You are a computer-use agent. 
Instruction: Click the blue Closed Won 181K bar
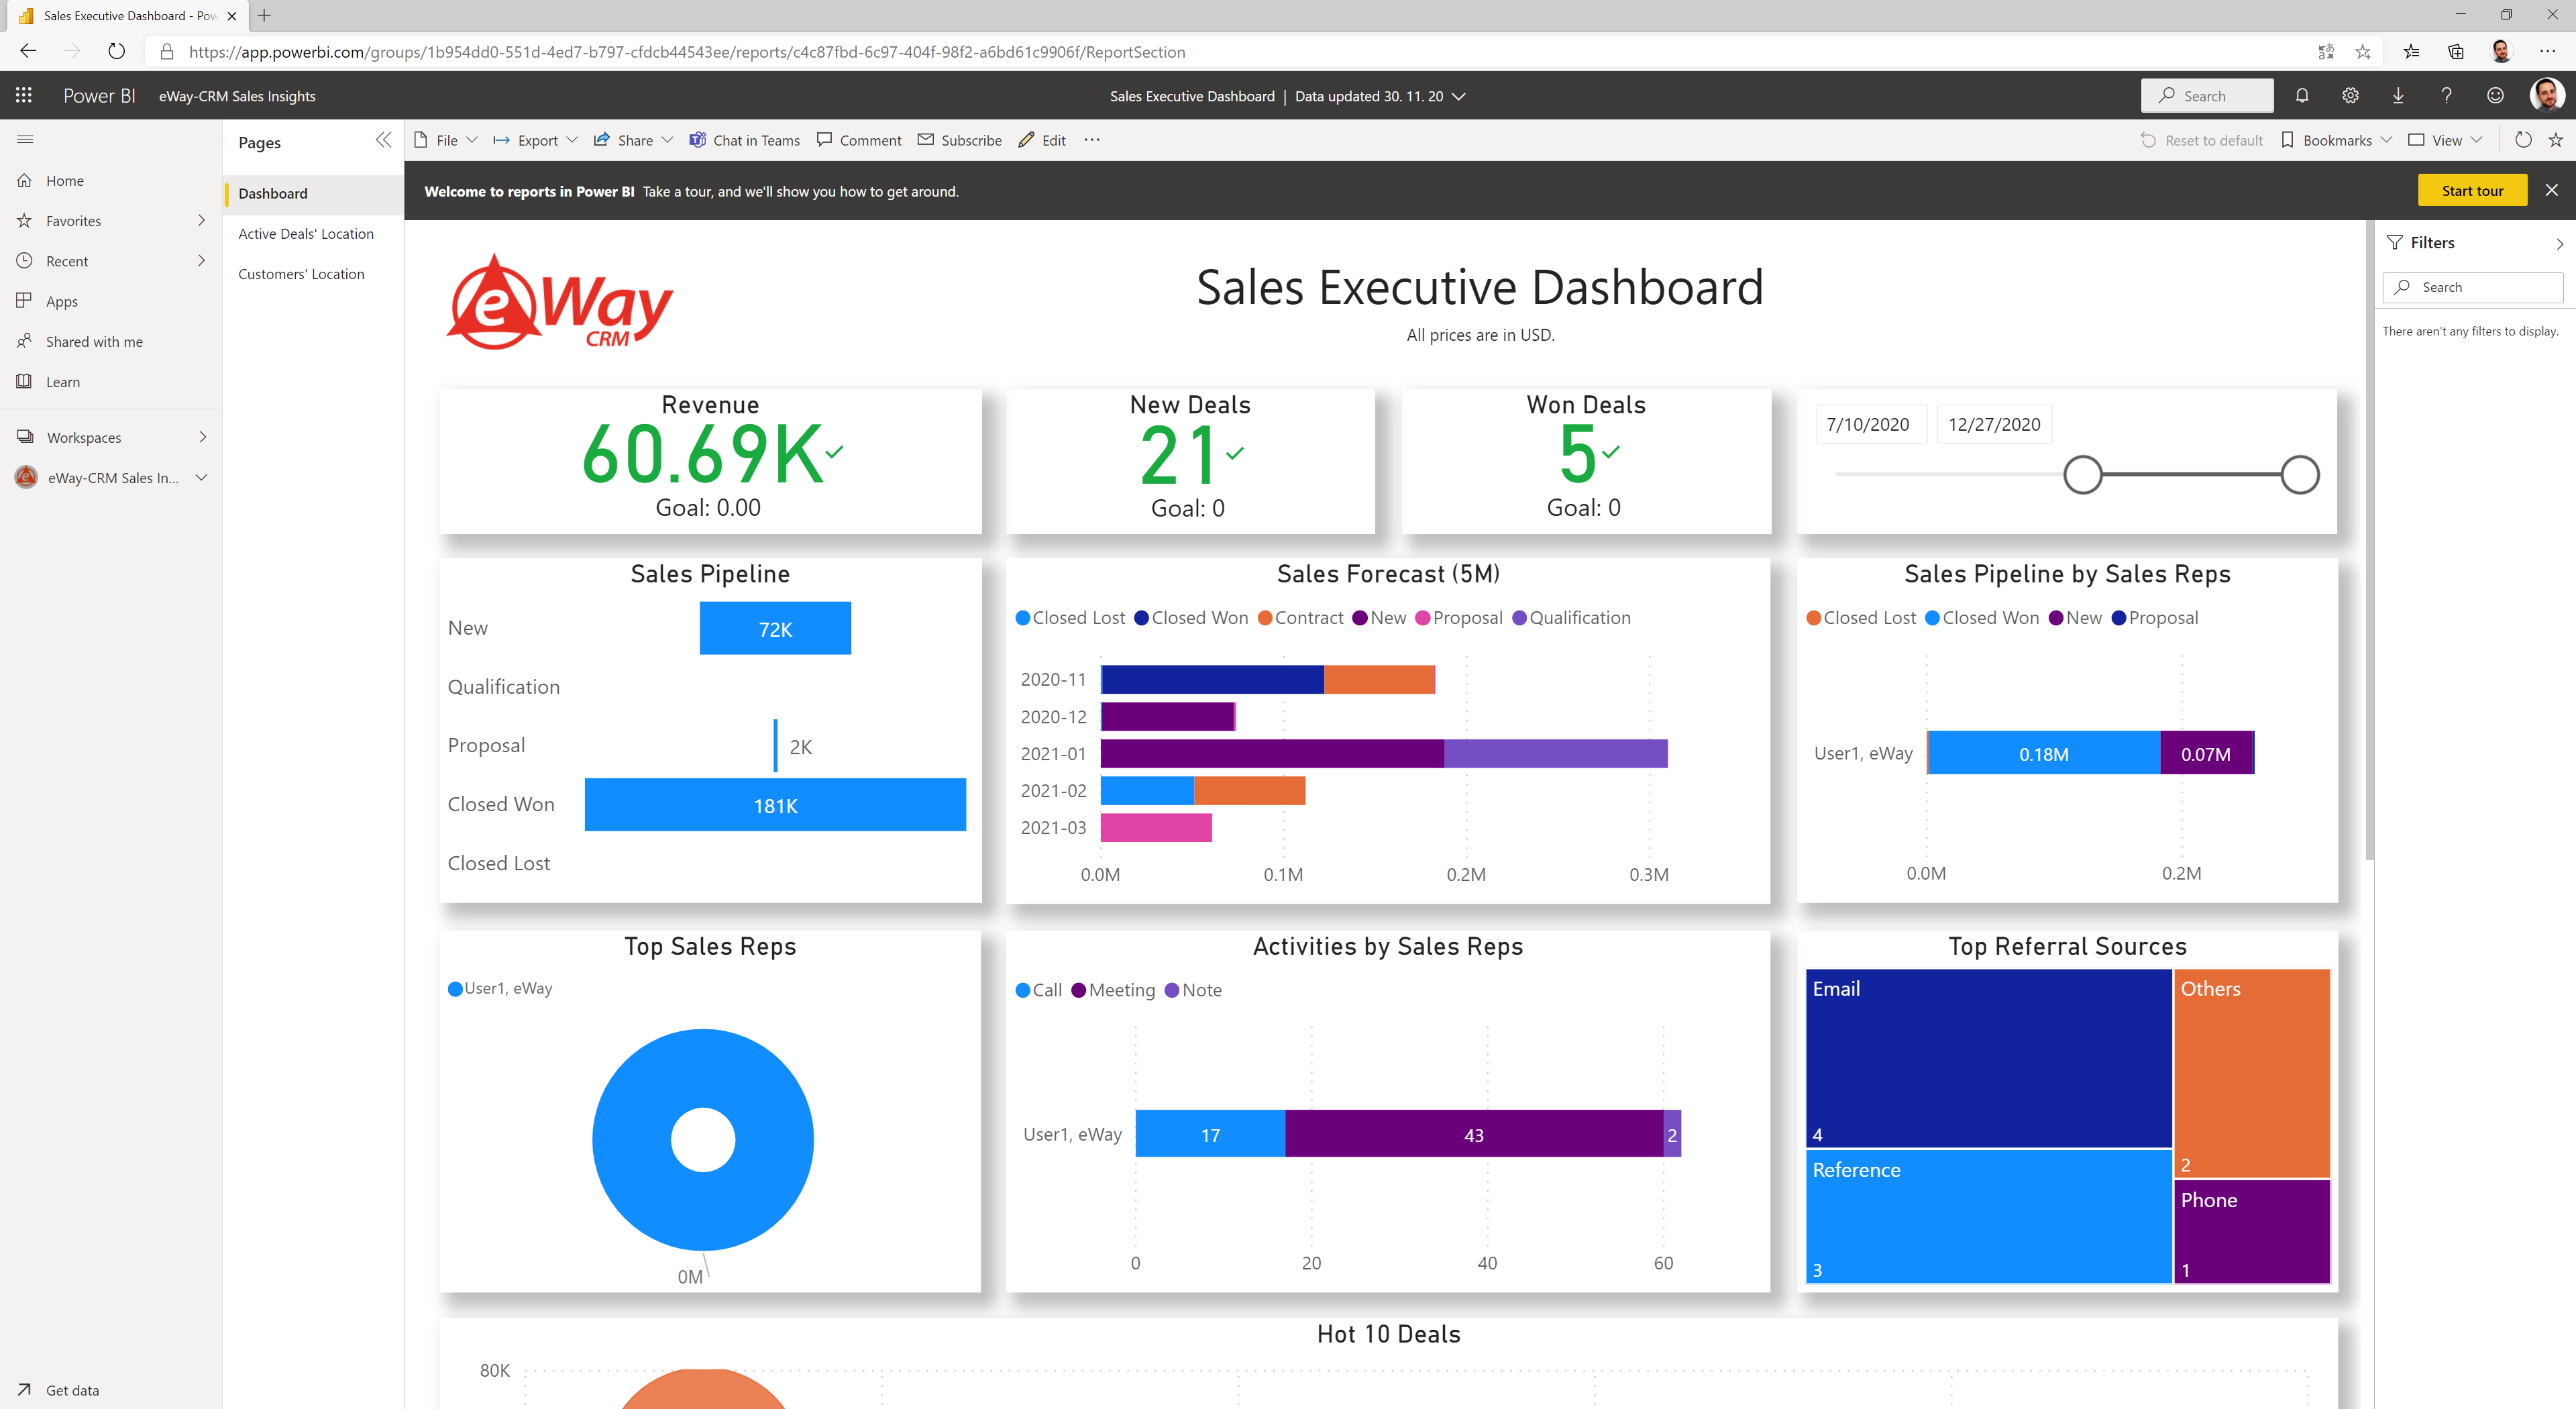click(x=775, y=805)
